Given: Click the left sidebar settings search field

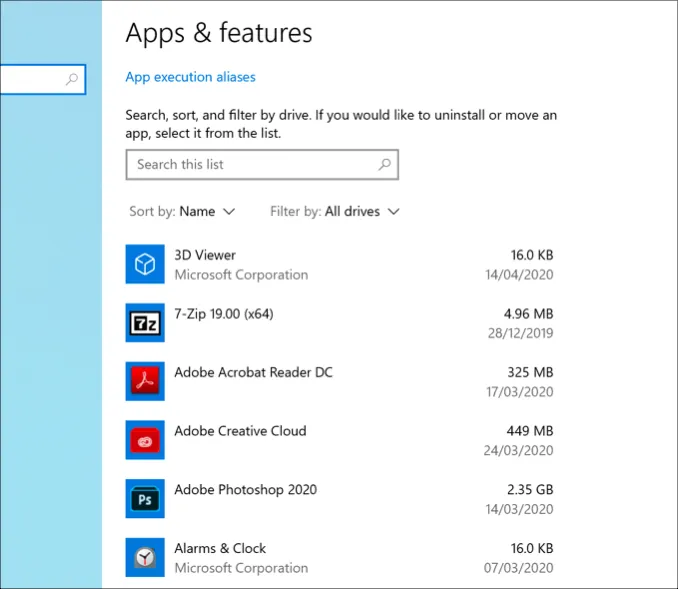Looking at the screenshot, I should coord(30,79).
